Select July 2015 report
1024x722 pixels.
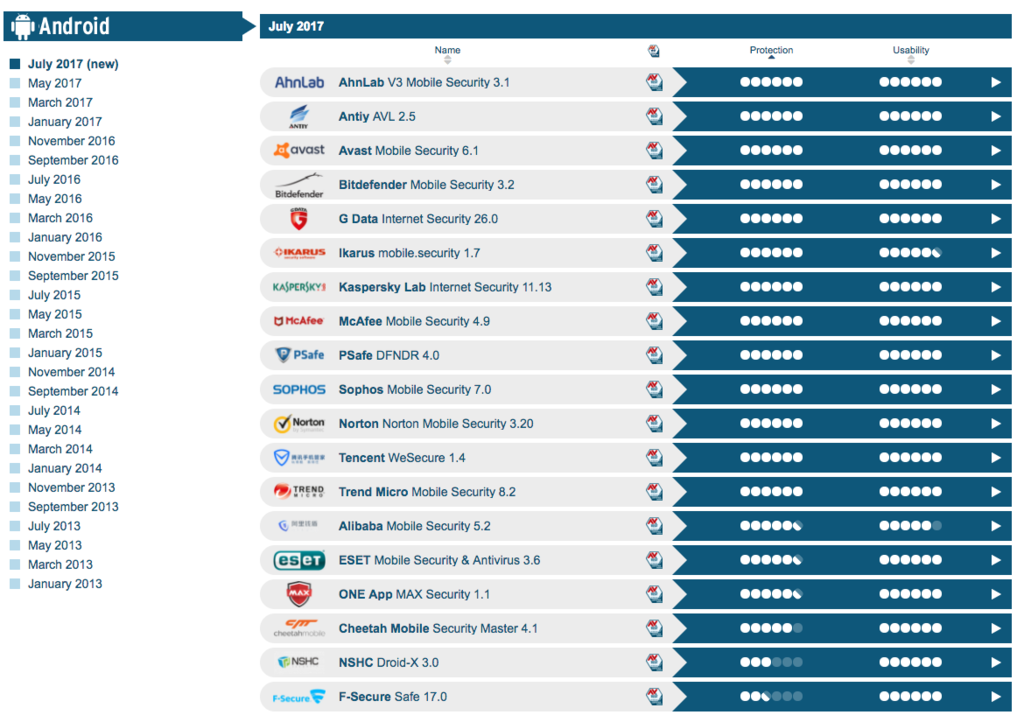pos(54,295)
